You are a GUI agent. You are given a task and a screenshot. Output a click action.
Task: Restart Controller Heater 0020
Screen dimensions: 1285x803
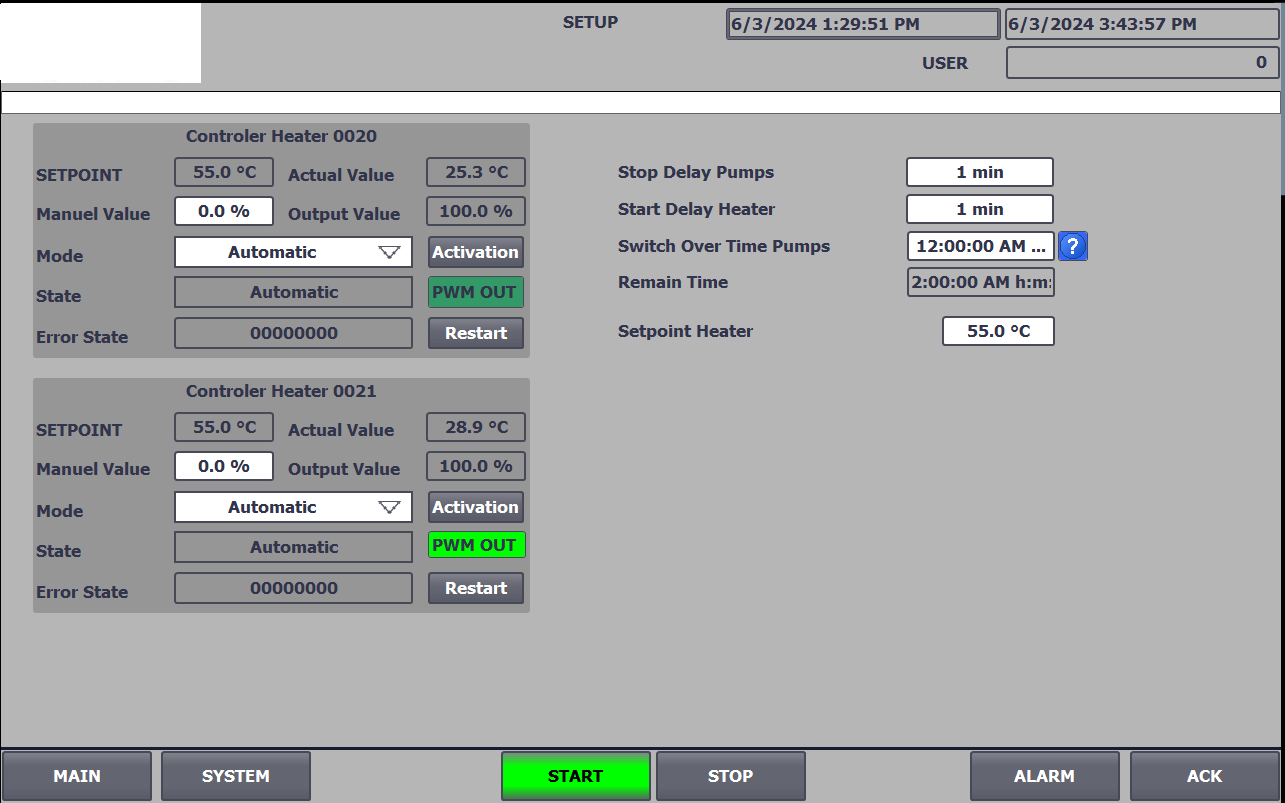tap(476, 333)
